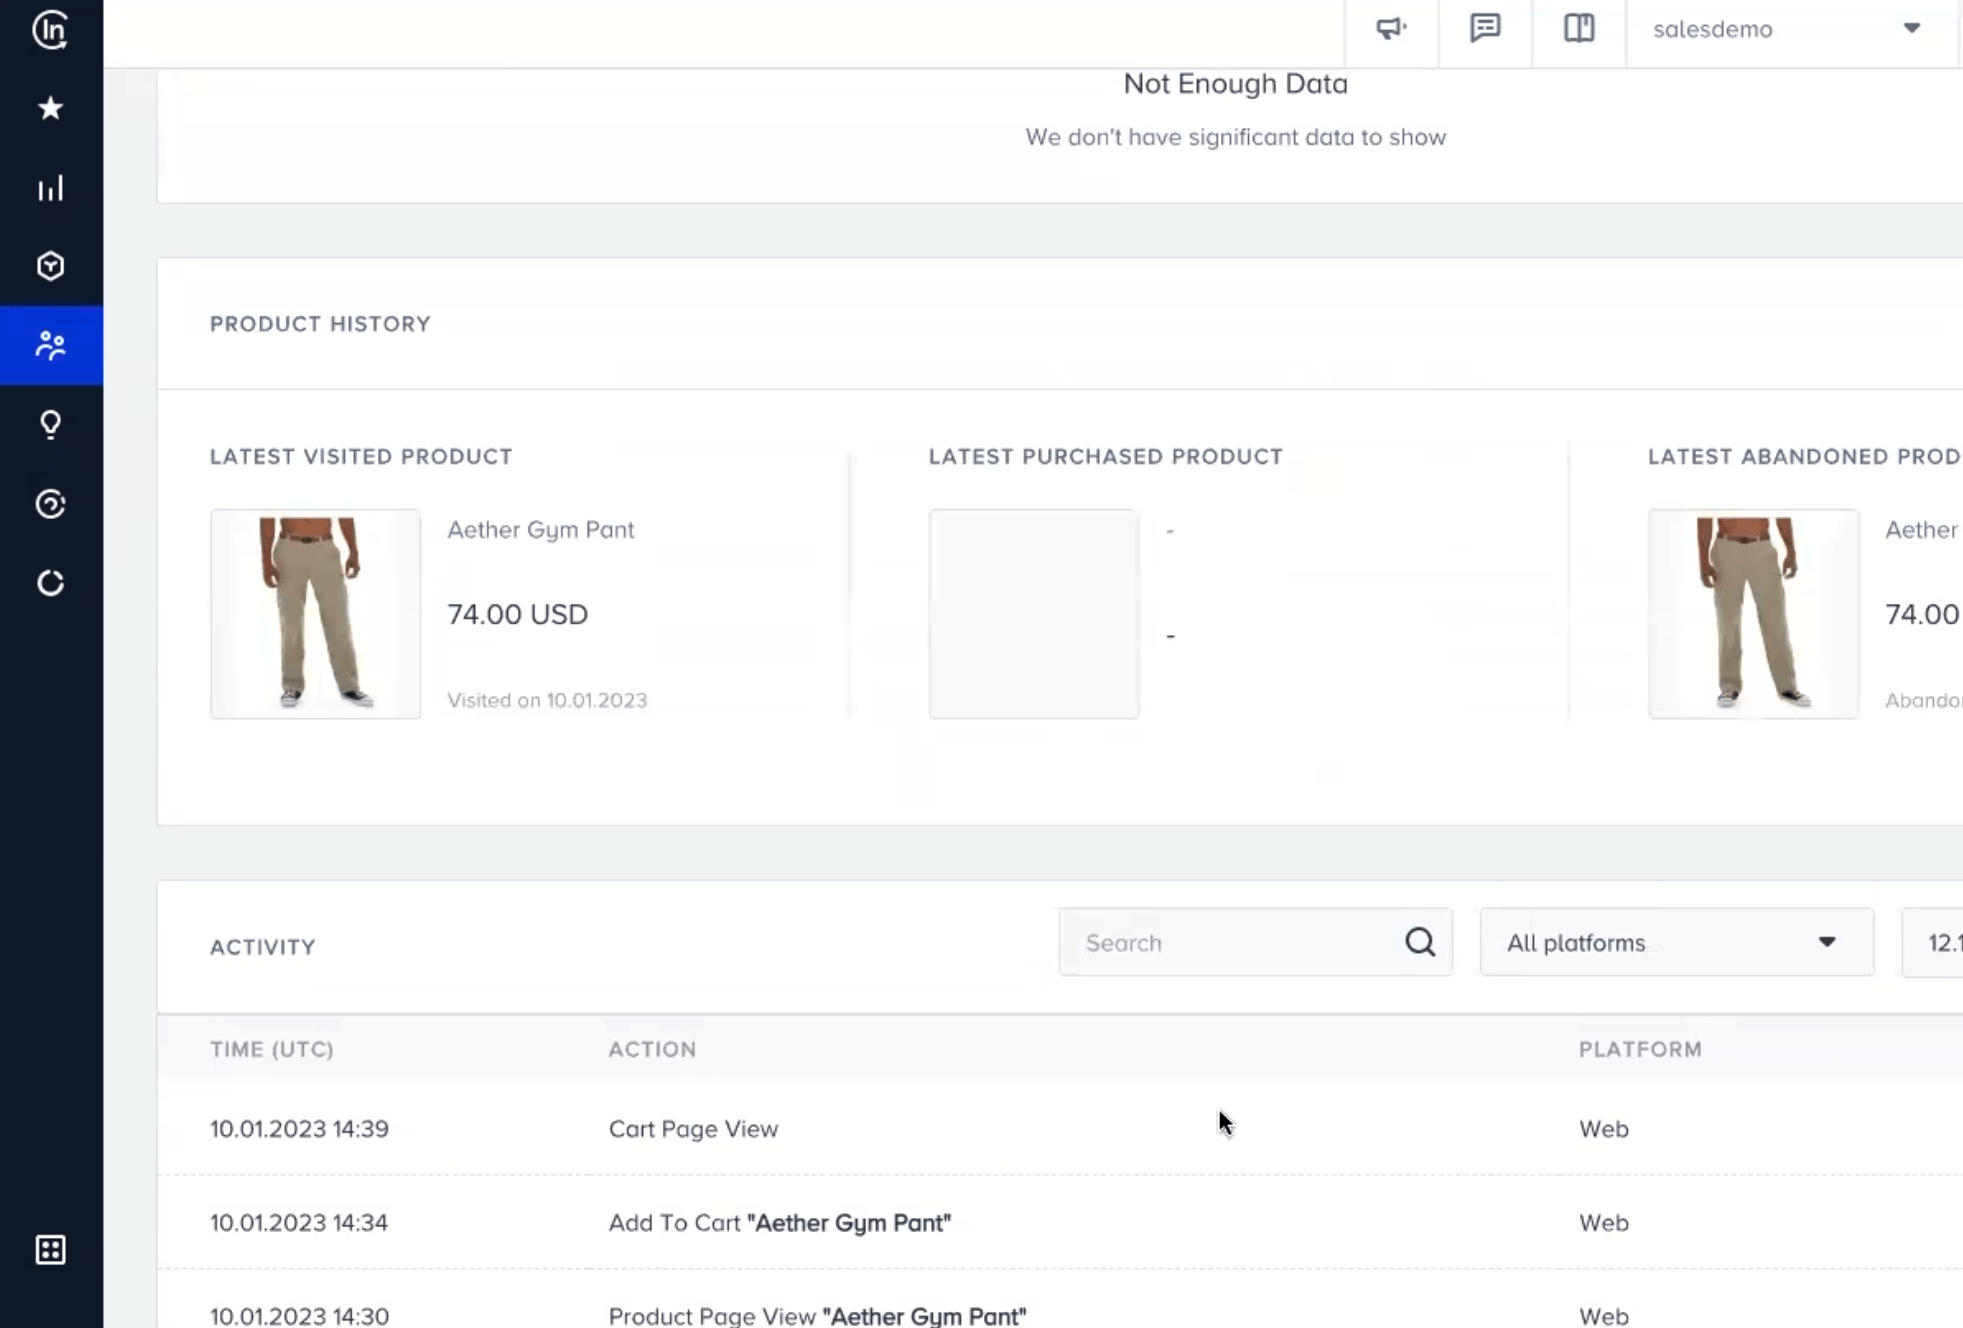Click the sync circular-arrow sidebar icon
The width and height of the screenshot is (1963, 1328).
pyautogui.click(x=49, y=584)
